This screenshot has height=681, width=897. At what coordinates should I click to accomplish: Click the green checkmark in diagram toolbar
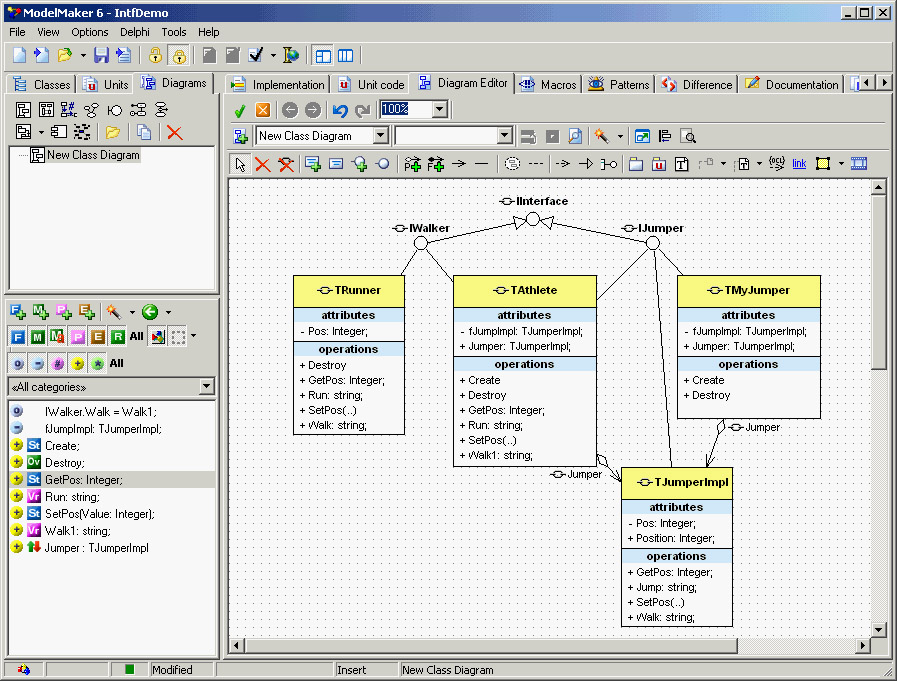click(239, 110)
